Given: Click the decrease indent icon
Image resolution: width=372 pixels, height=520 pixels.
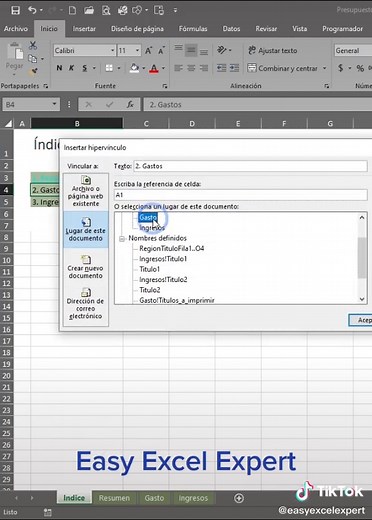Looking at the screenshot, I should [222, 68].
